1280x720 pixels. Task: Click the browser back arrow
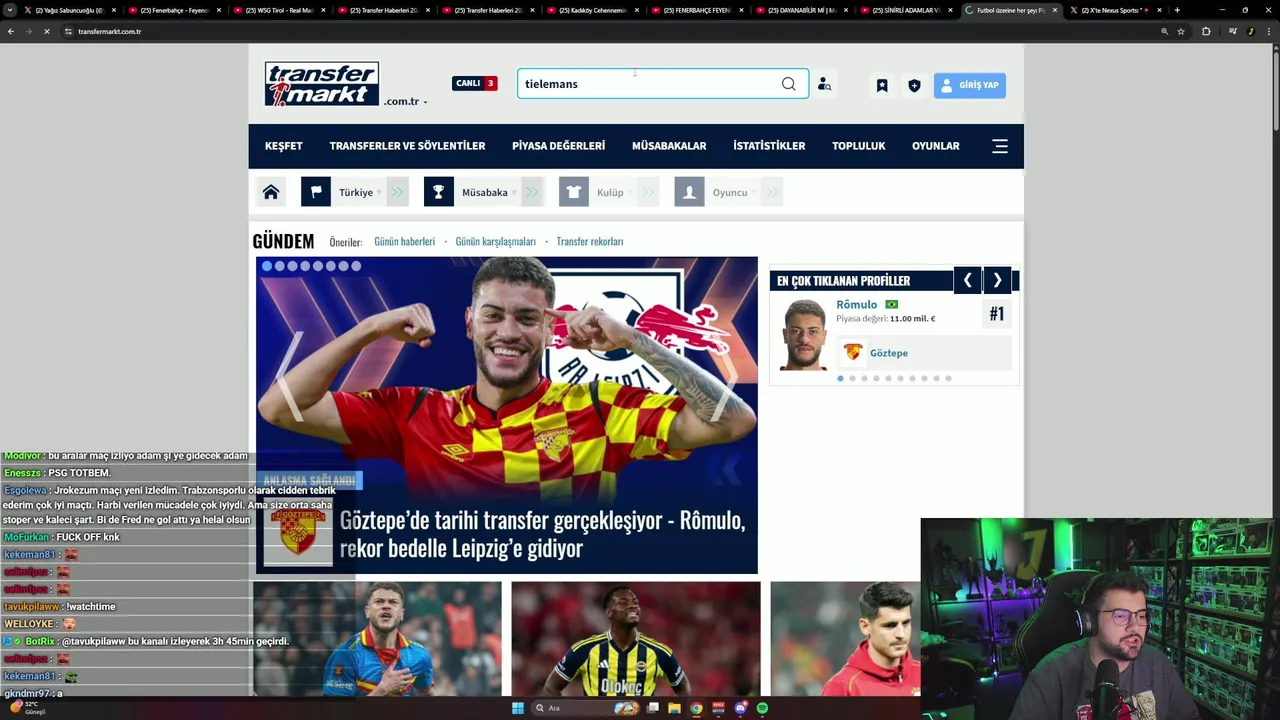[x=10, y=31]
